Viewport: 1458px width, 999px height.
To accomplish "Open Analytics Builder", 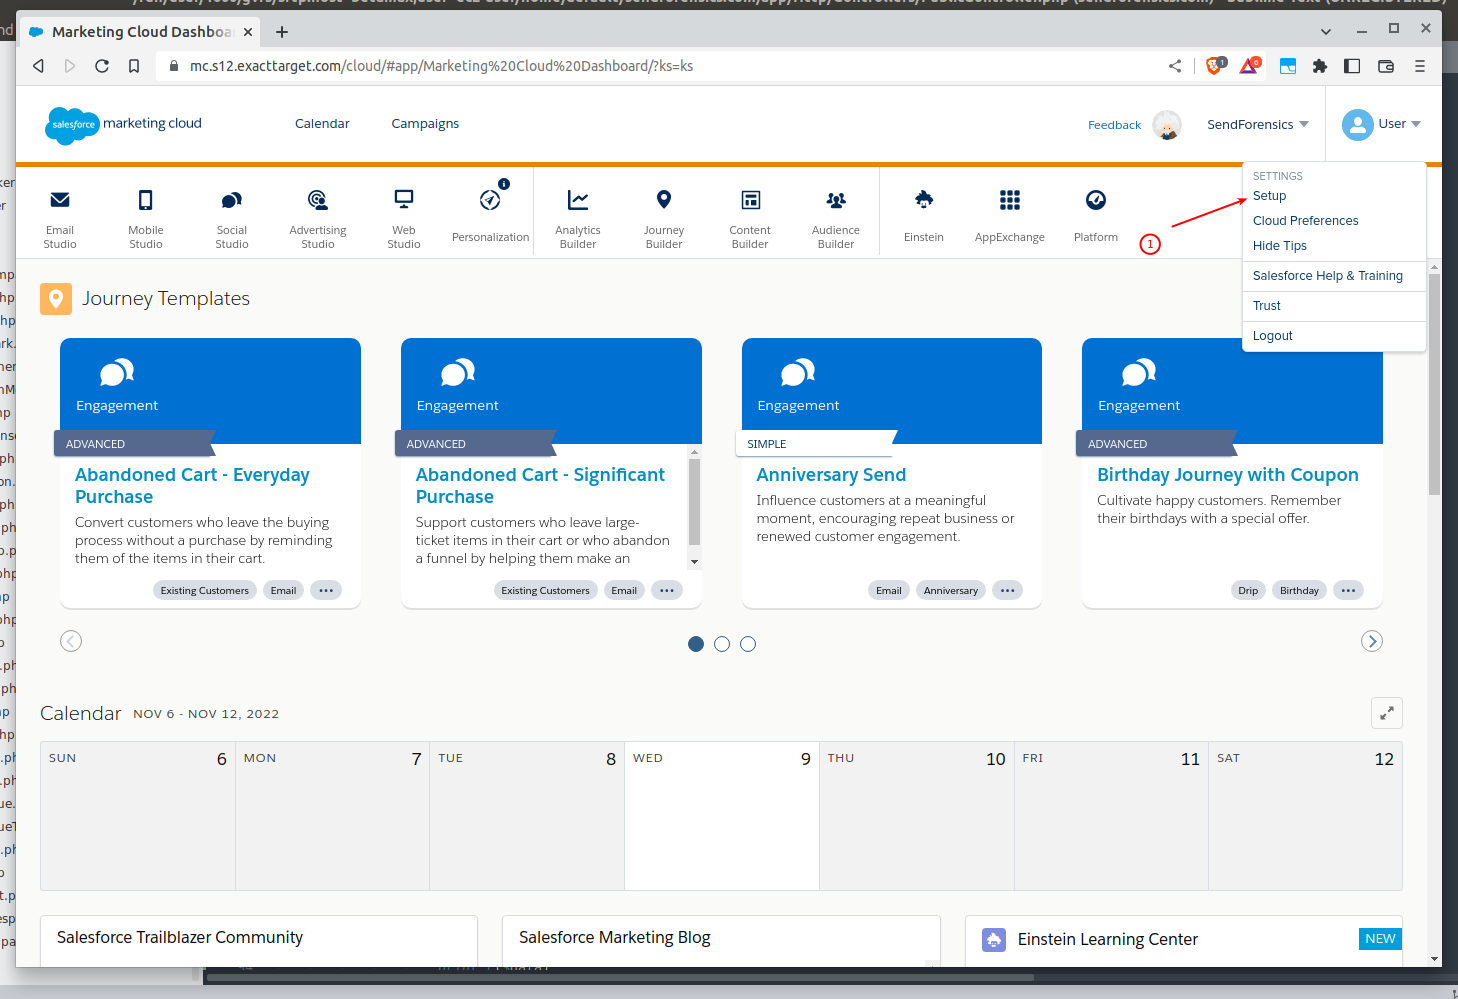I will click(578, 218).
